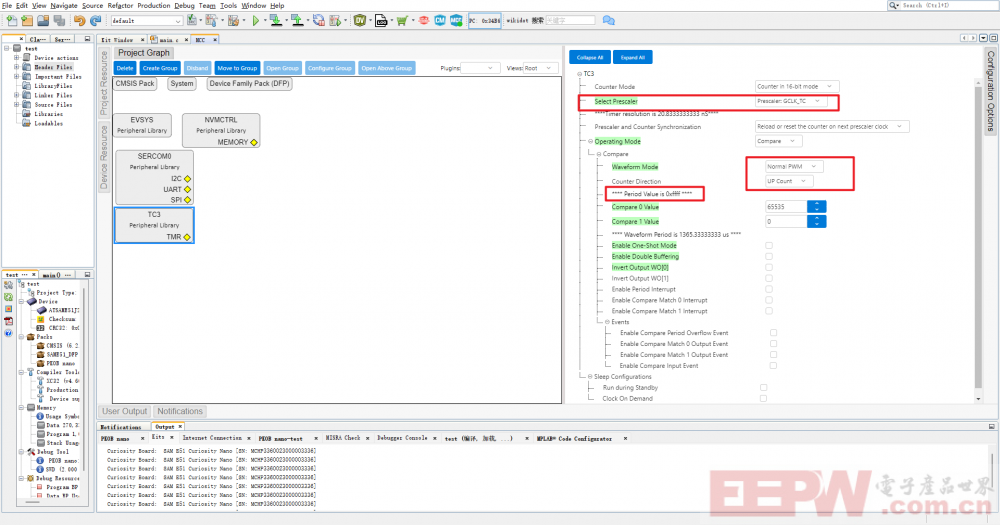Image resolution: width=1000 pixels, height=525 pixels.
Task: Click the Debug Project icon
Action: (335, 20)
